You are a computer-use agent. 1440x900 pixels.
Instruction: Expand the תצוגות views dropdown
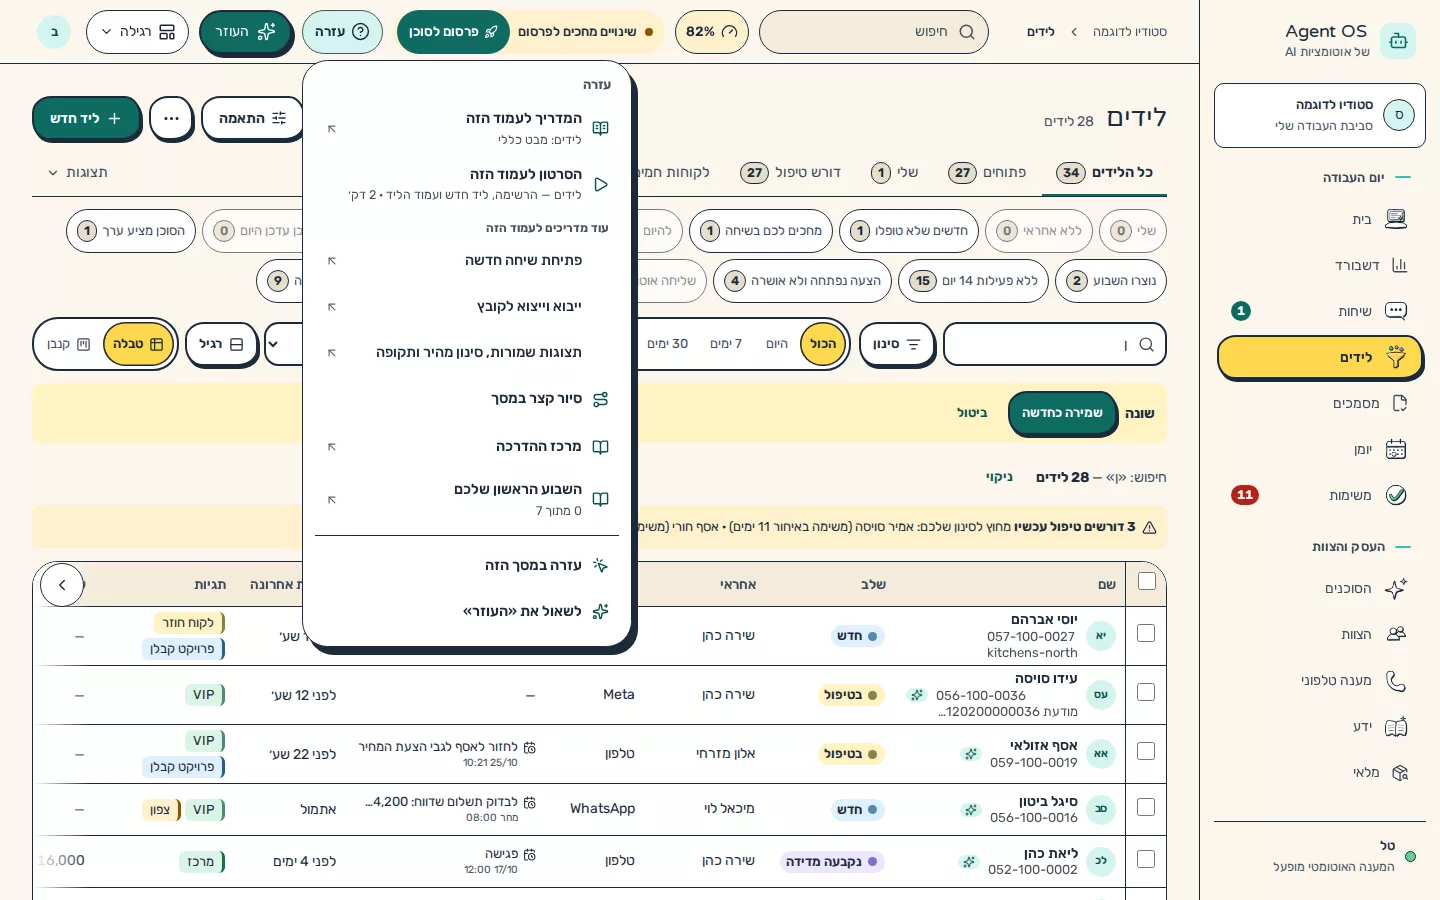pyautogui.click(x=78, y=173)
